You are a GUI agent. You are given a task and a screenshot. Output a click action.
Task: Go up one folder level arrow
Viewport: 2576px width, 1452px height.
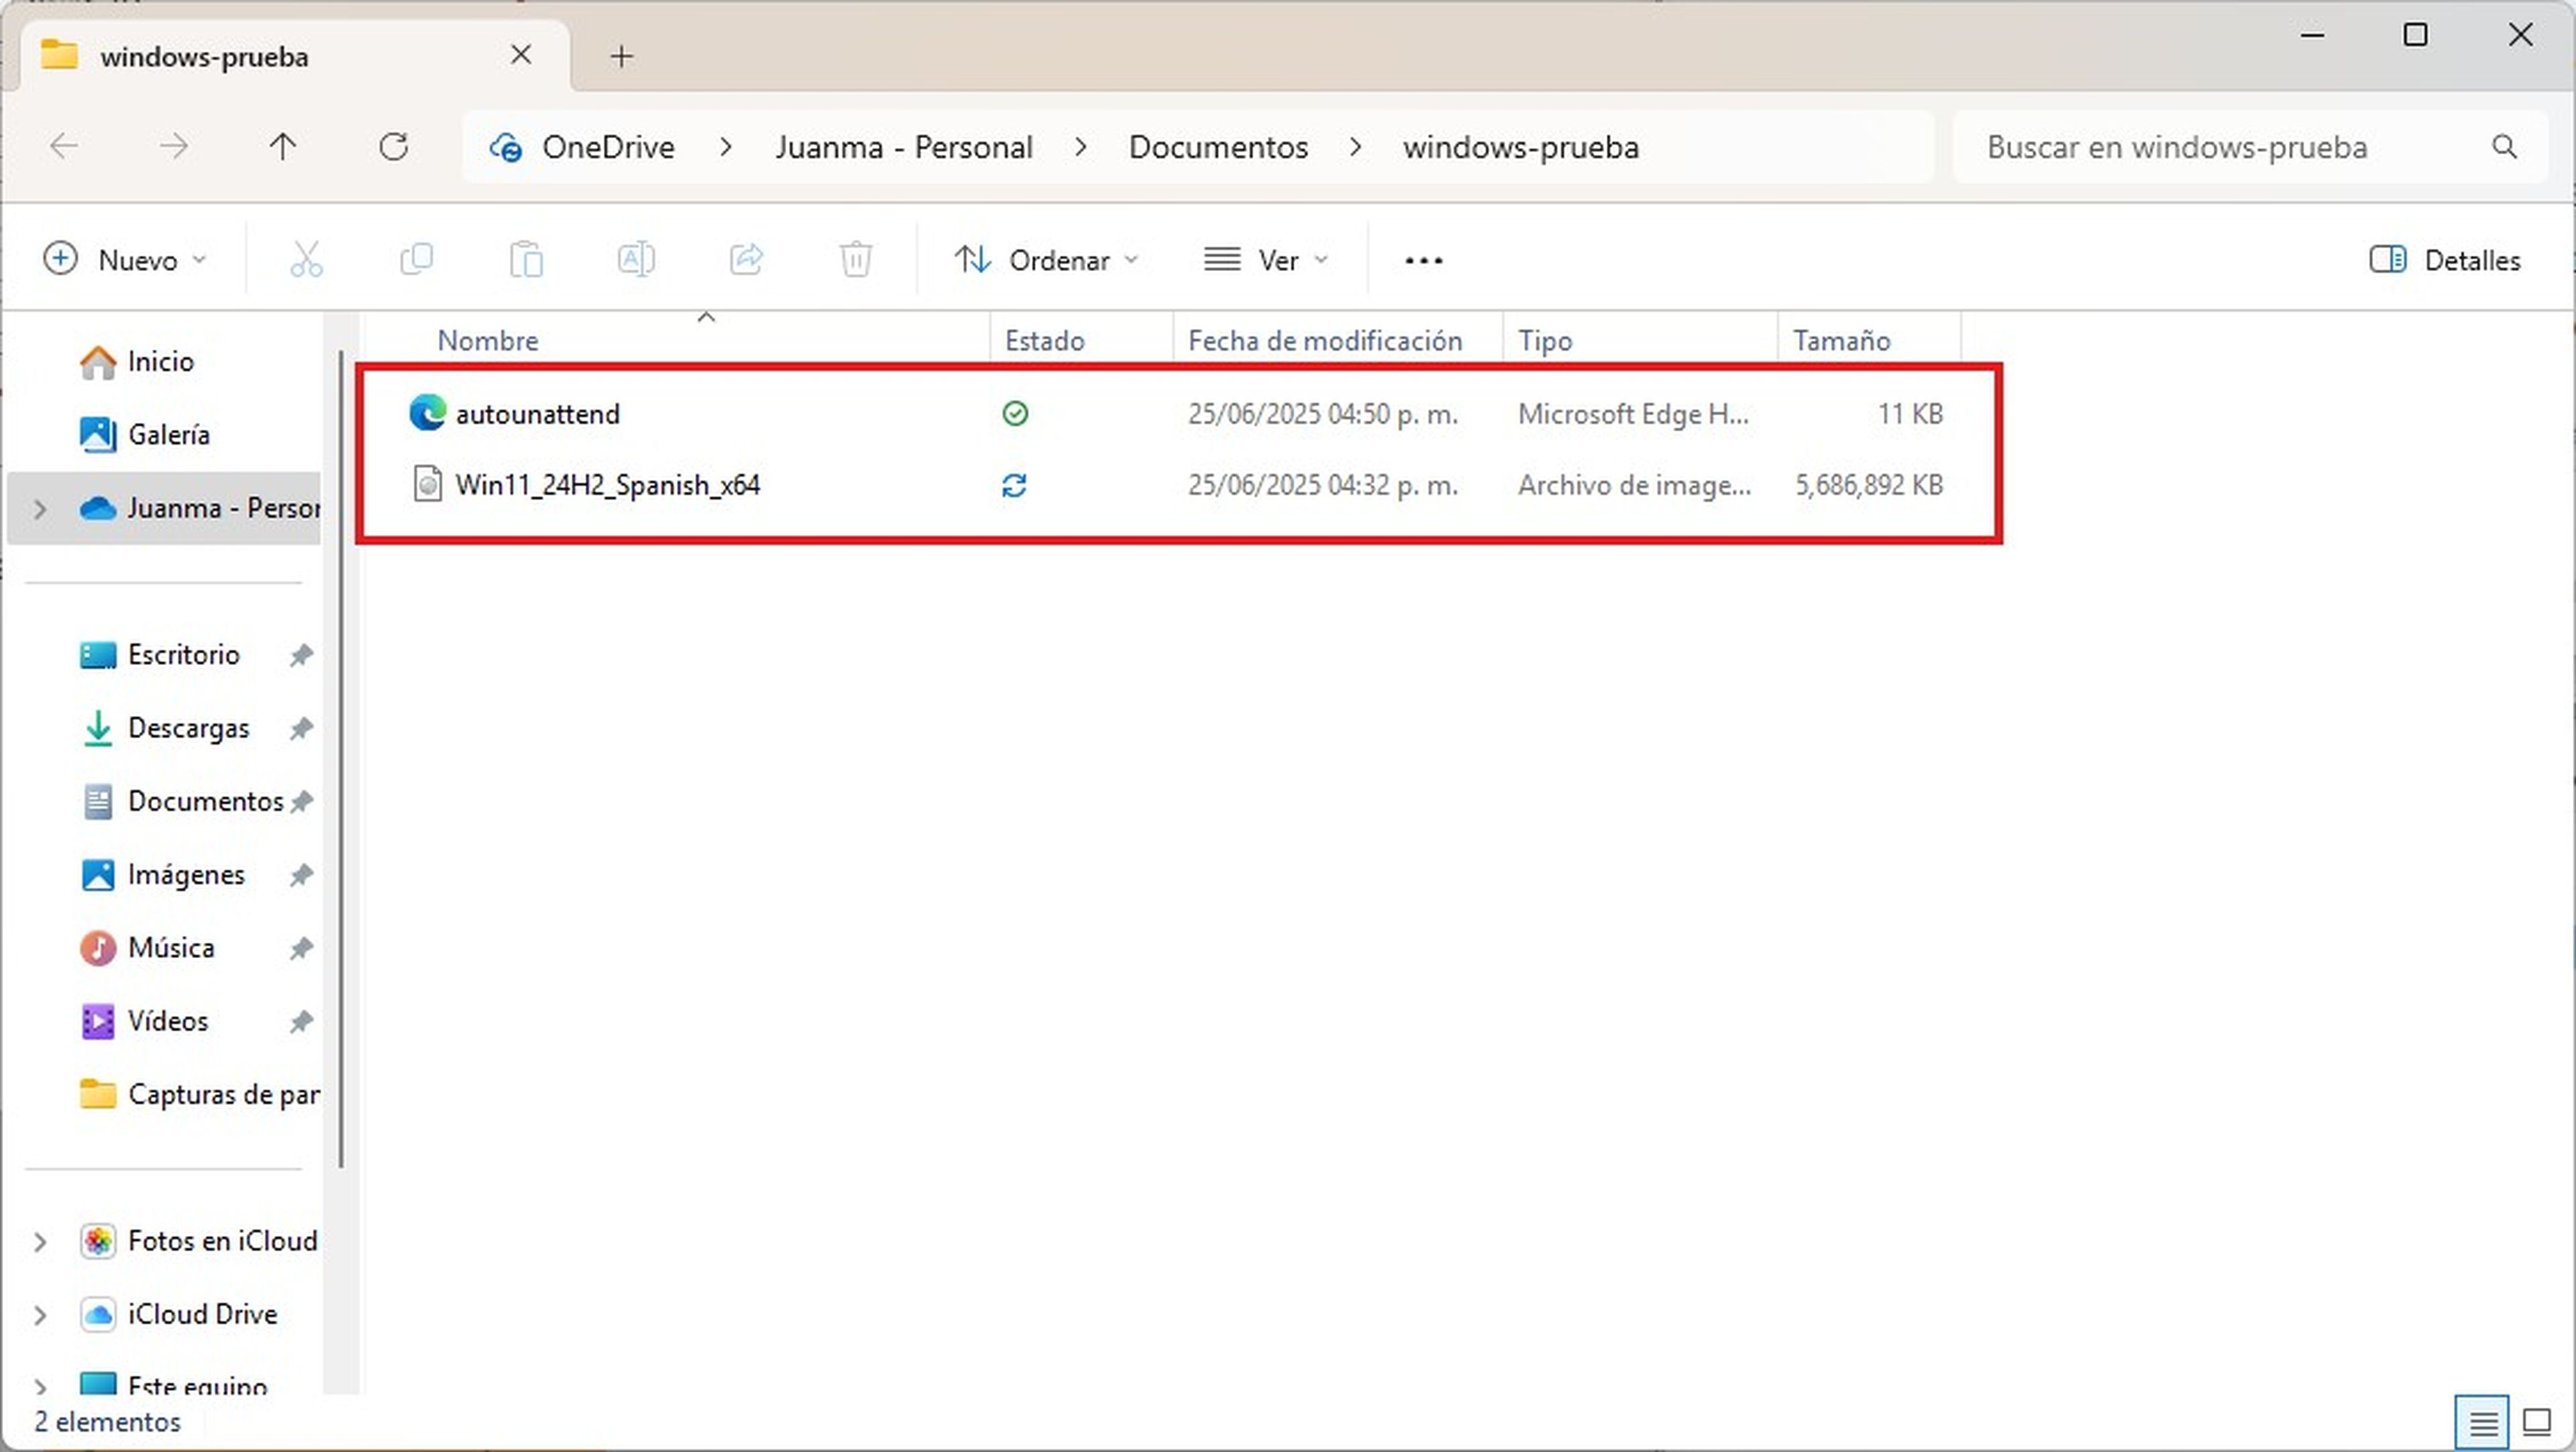point(283,147)
